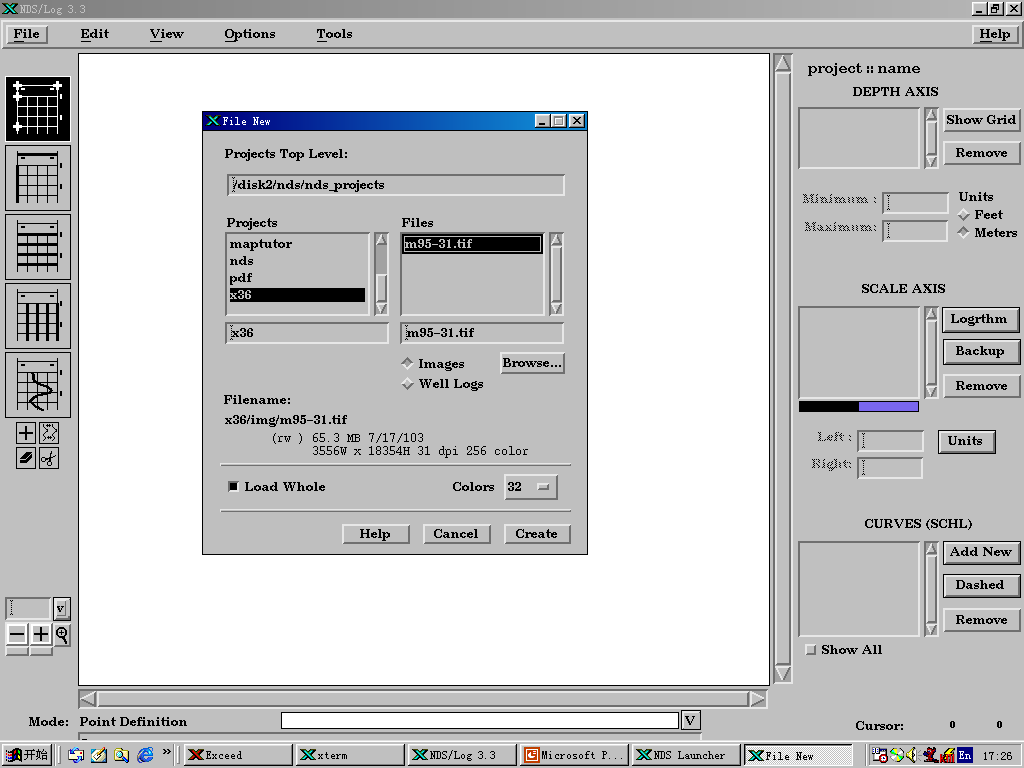The image size is (1024, 768).
Task: Expand the Mode bar dropdown arrow
Action: [x=690, y=720]
